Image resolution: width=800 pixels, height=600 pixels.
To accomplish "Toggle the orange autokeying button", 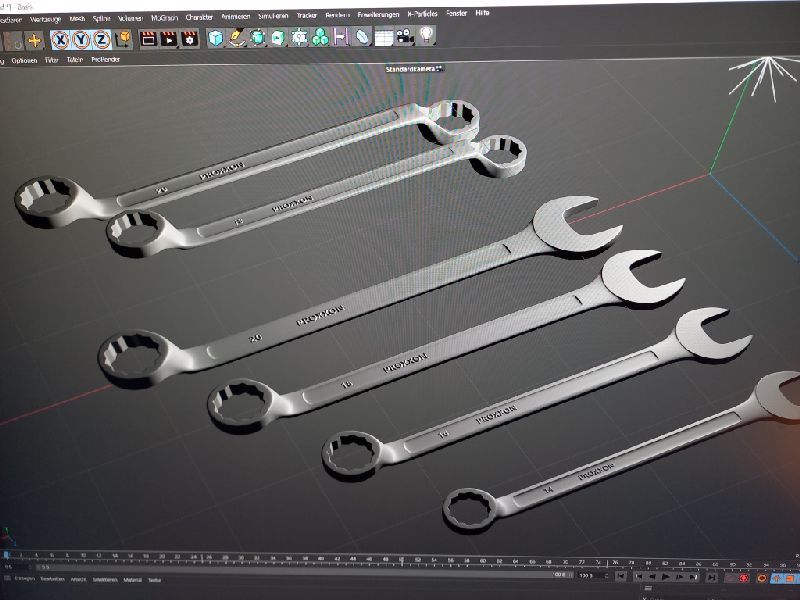I will [x=763, y=578].
